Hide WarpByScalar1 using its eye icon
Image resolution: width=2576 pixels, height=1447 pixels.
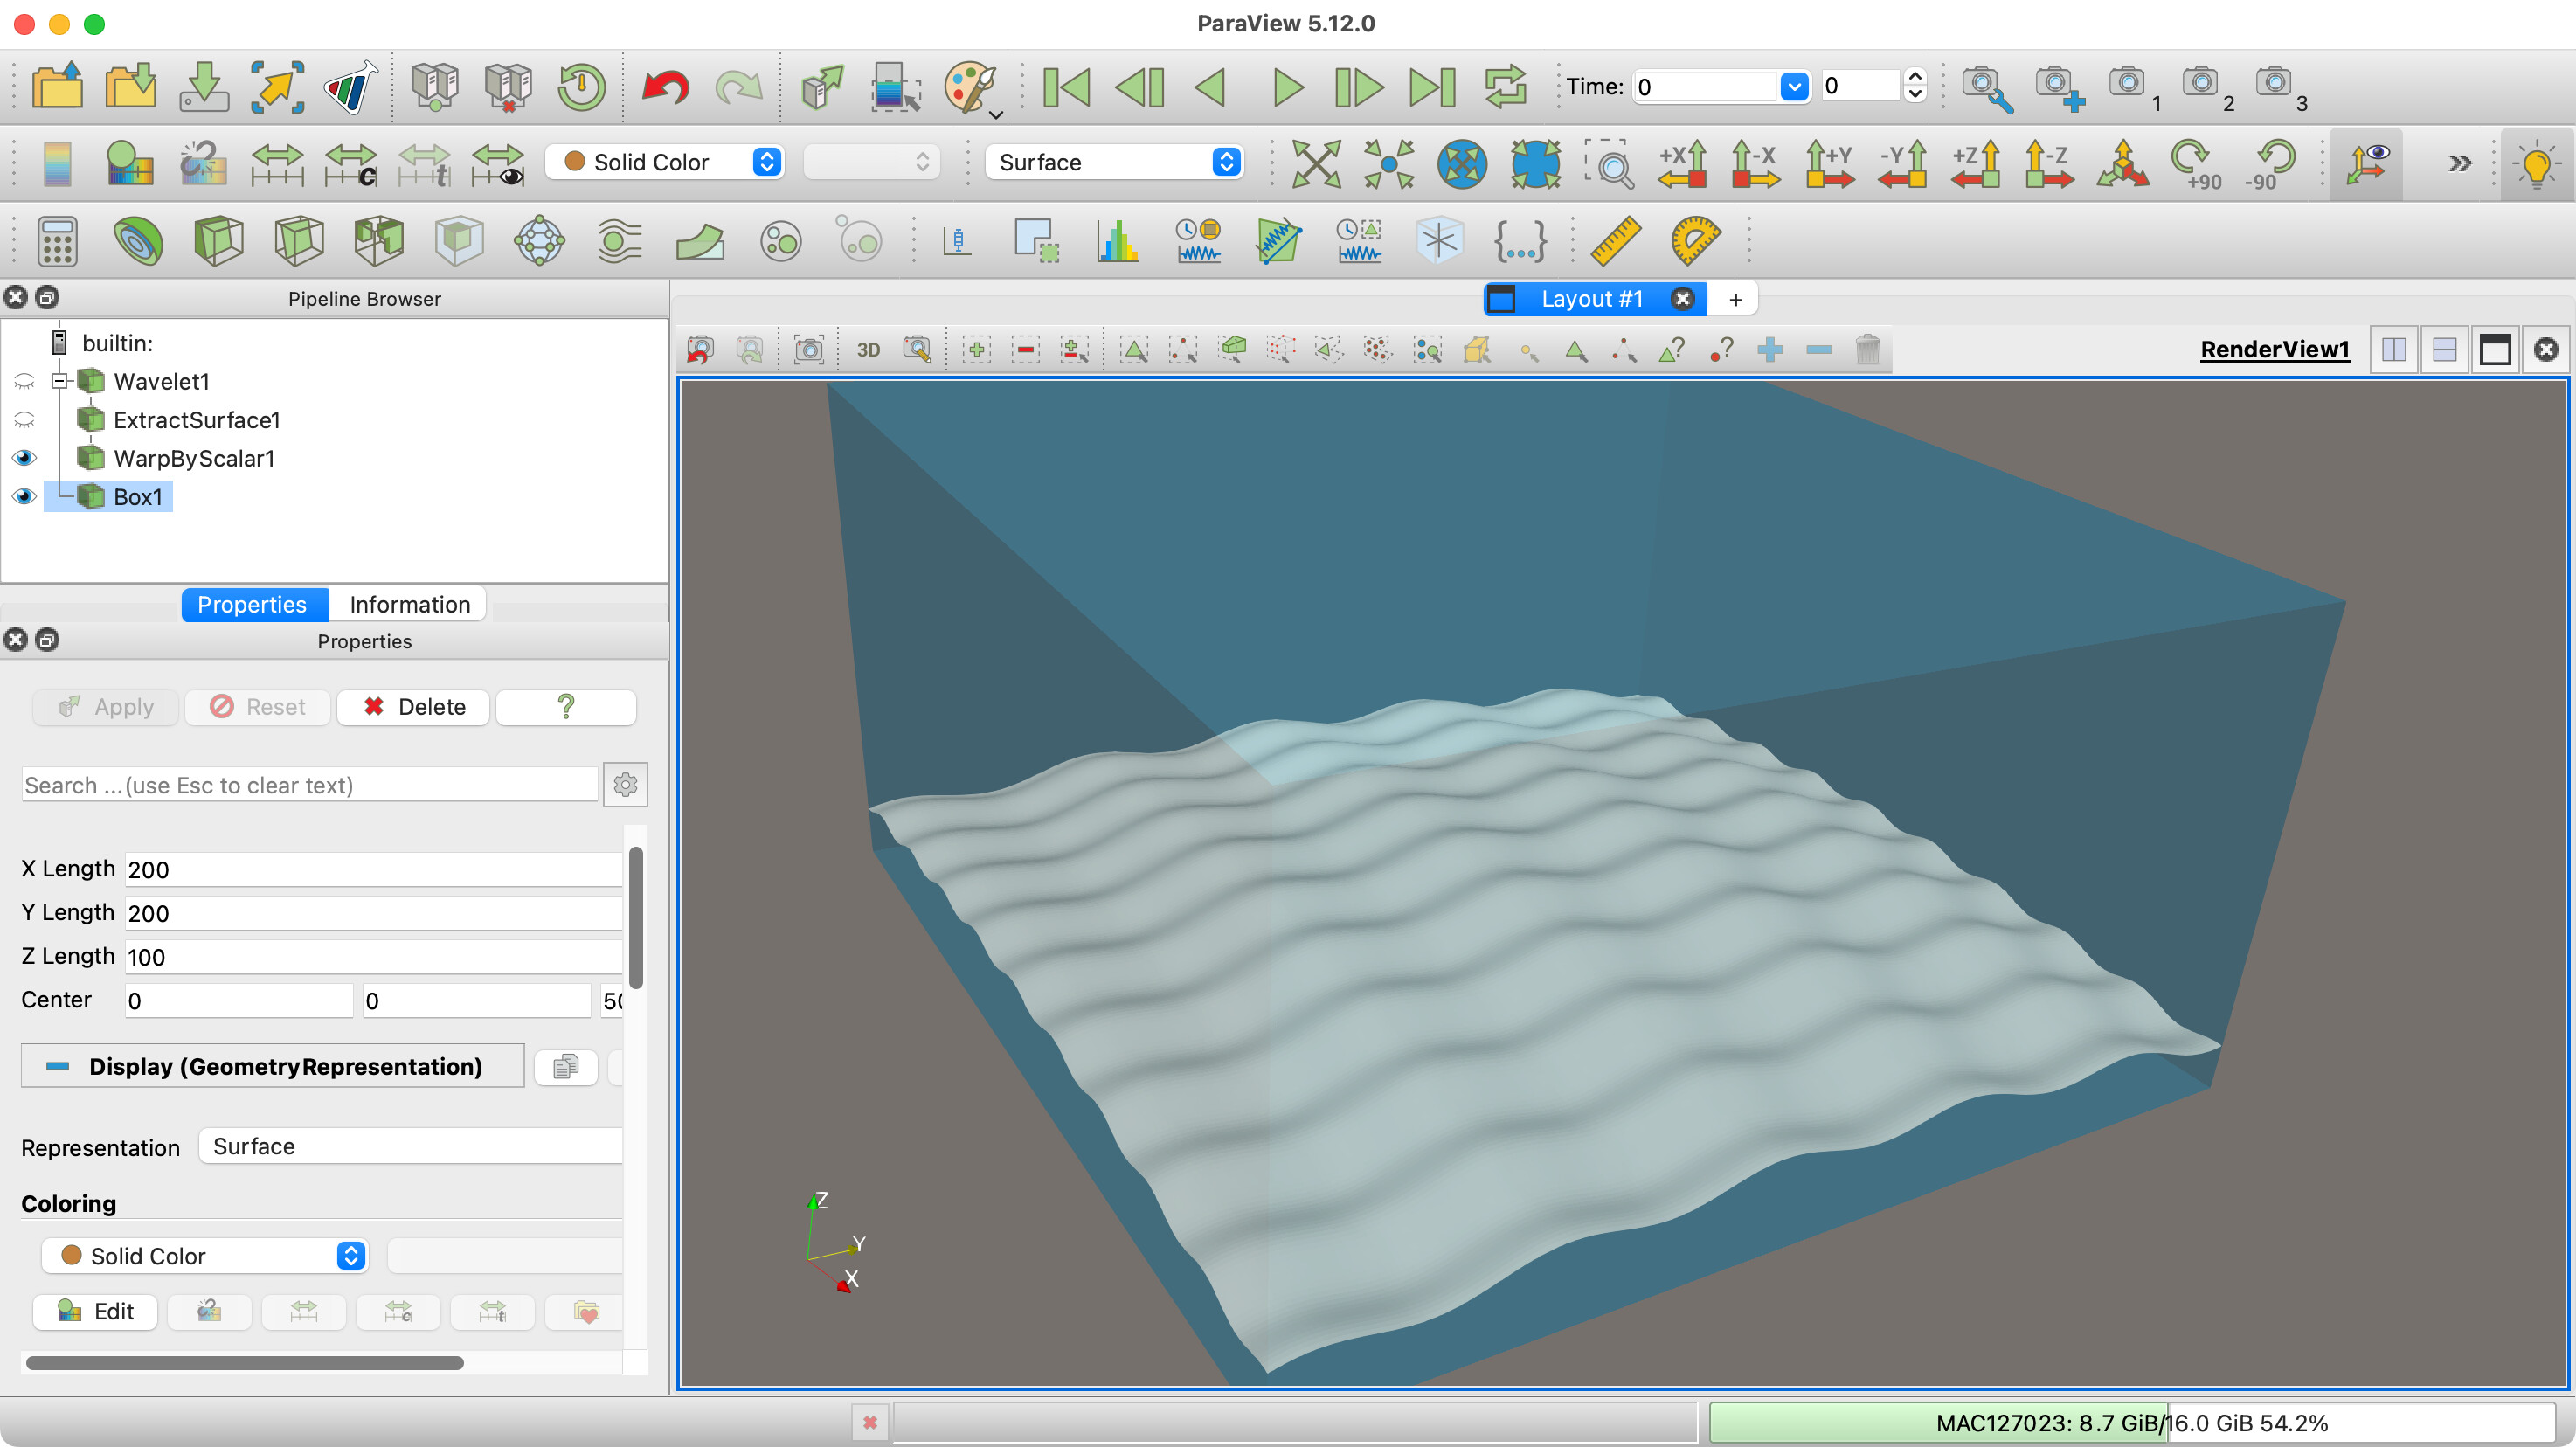tap(24, 458)
